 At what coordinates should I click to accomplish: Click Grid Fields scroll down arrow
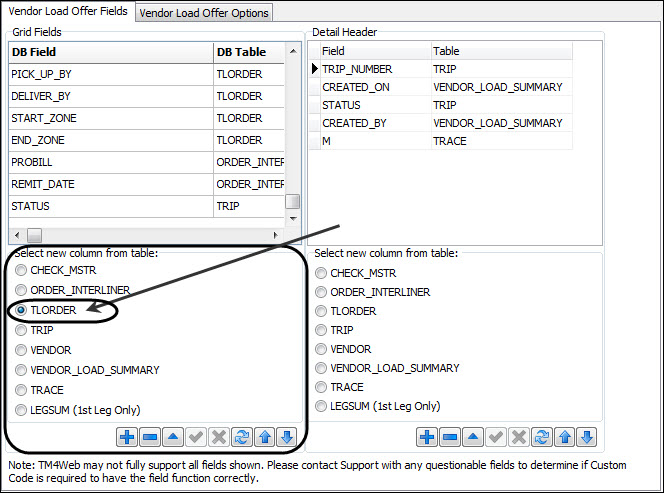click(293, 219)
